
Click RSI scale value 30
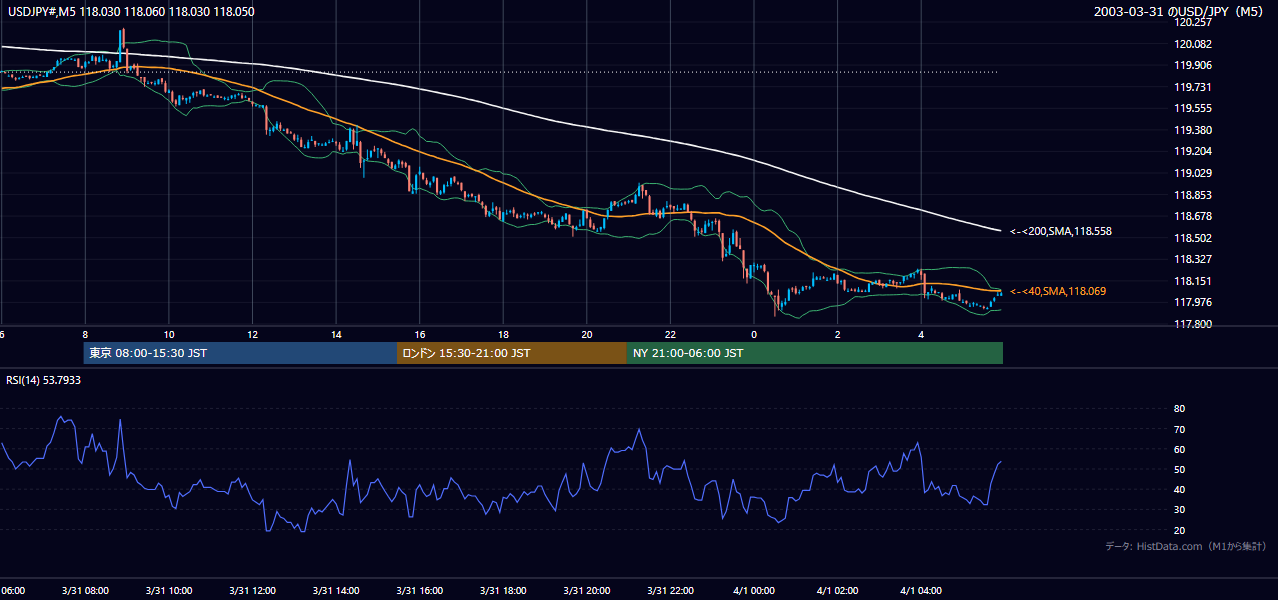tap(1179, 510)
